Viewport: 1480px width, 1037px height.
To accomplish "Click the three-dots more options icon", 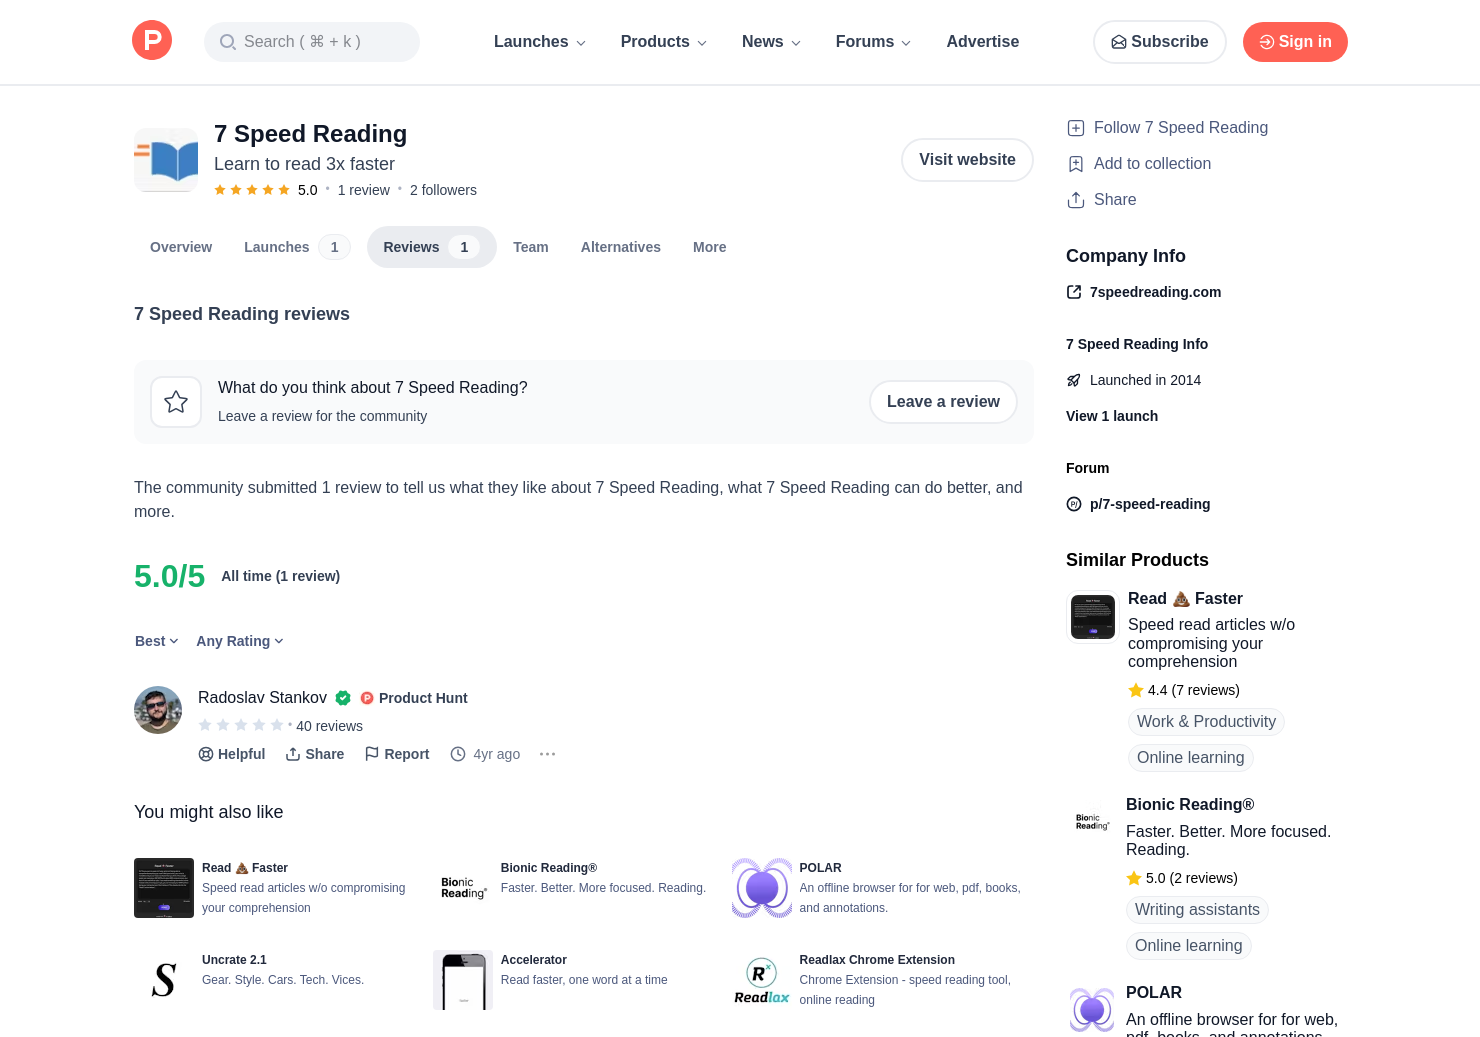I will pyautogui.click(x=547, y=754).
